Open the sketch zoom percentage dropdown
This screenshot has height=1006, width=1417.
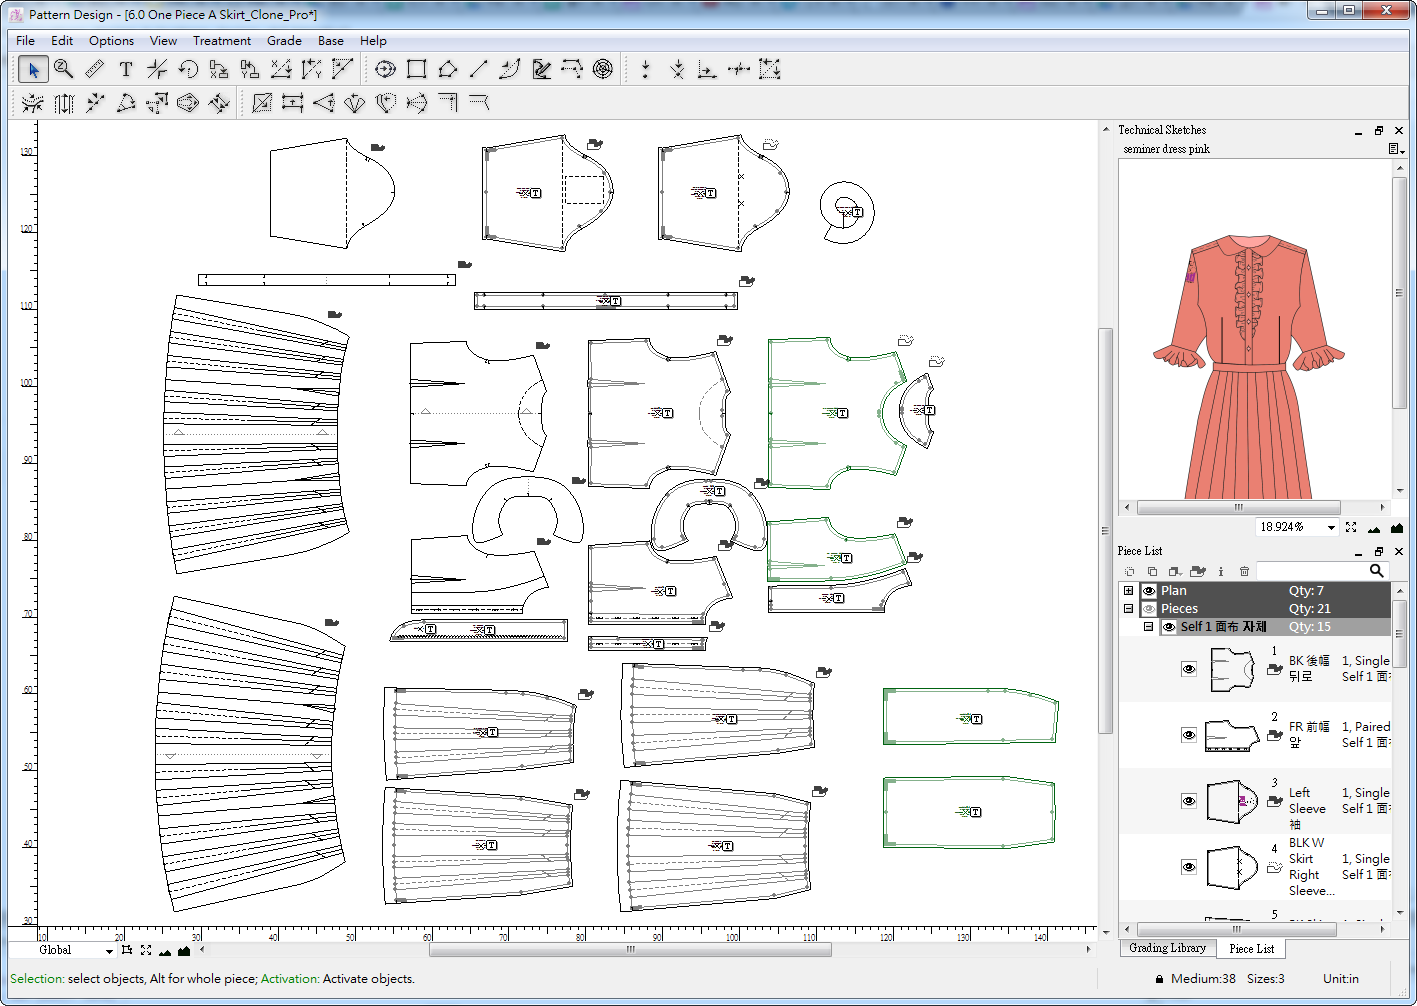click(x=1331, y=527)
